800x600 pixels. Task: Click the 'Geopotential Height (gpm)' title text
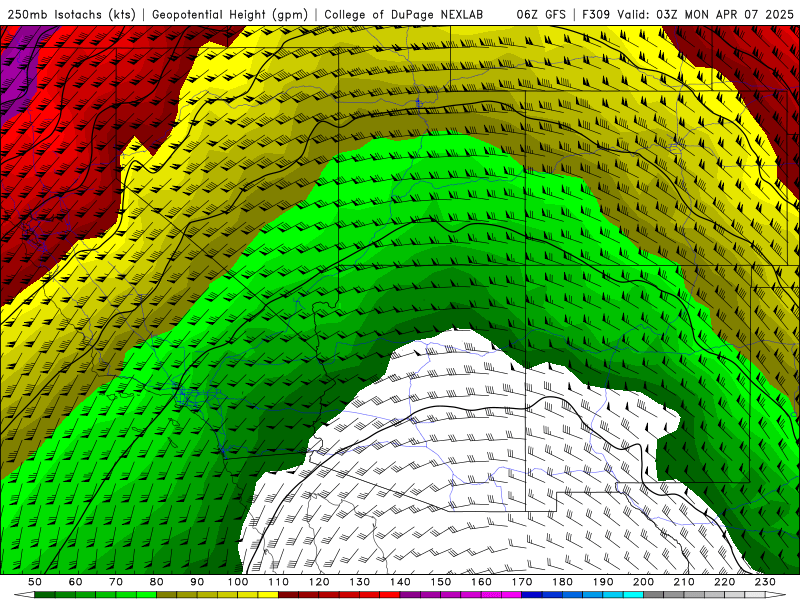(x=230, y=15)
